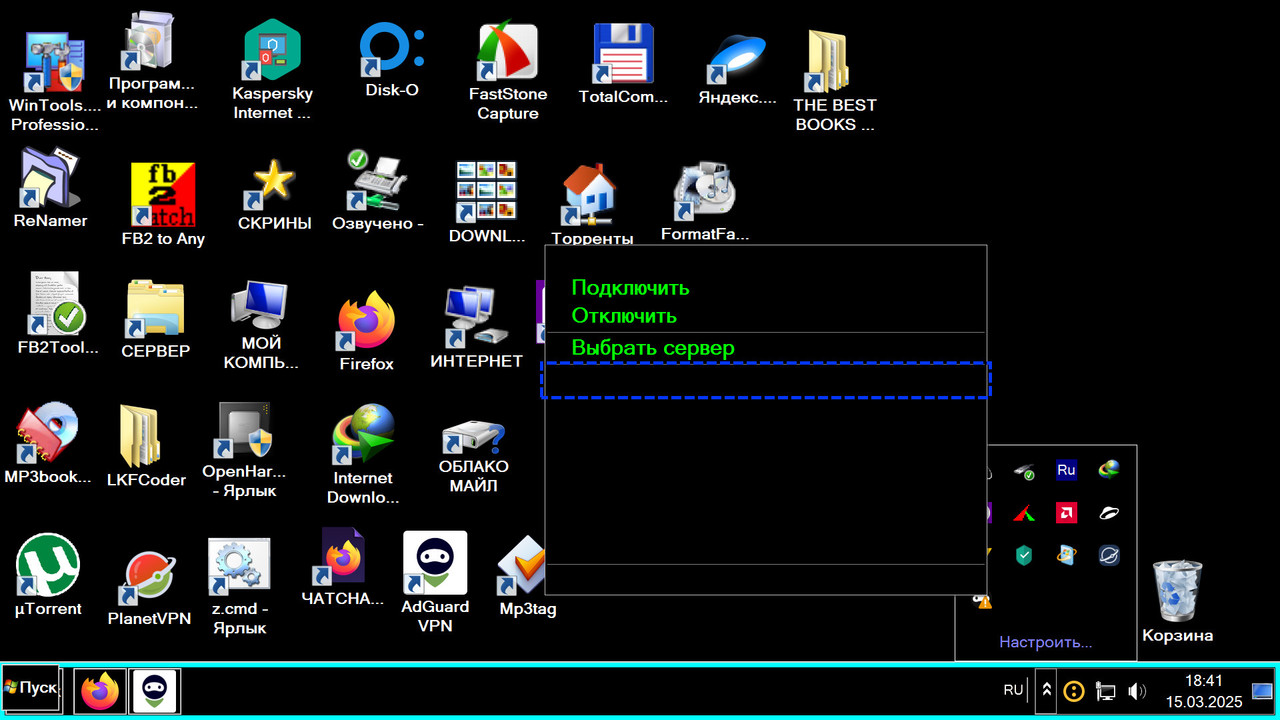1280x720 pixels.
Task: Select the Озвучено shortcut icon
Action: pos(377,190)
